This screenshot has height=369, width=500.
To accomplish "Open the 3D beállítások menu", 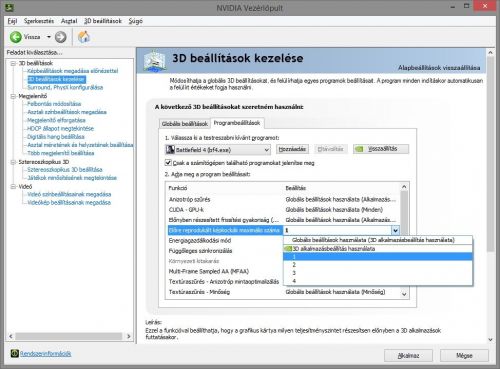I will point(103,21).
